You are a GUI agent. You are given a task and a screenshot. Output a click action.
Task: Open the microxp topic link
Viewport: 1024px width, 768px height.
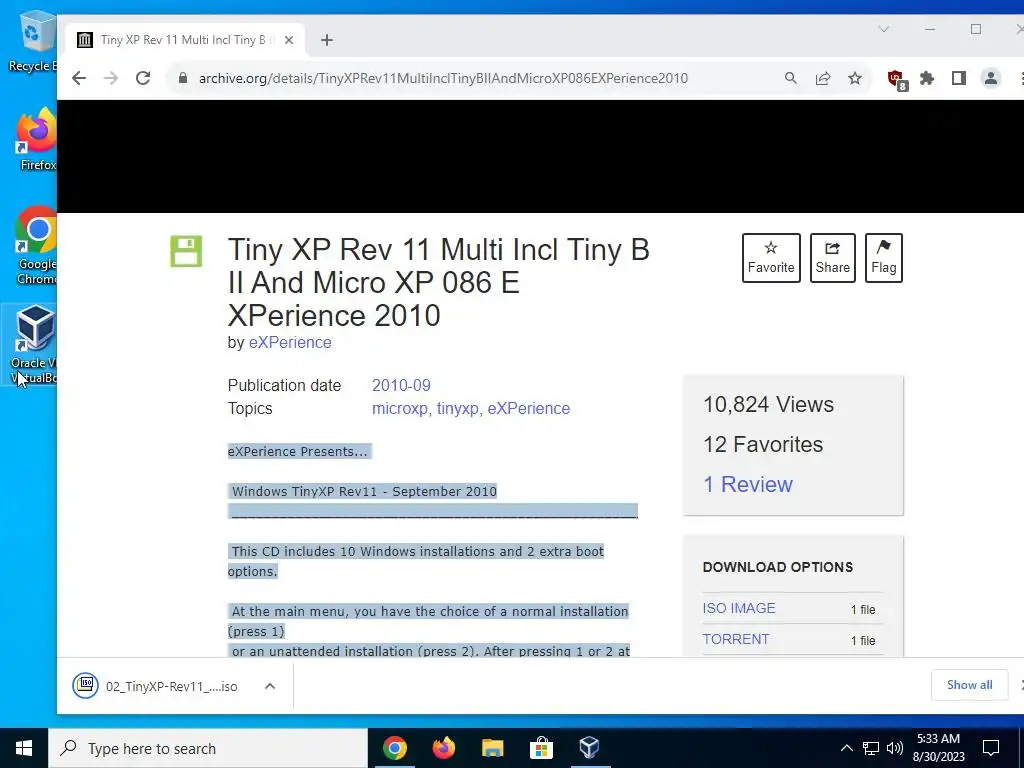point(400,409)
